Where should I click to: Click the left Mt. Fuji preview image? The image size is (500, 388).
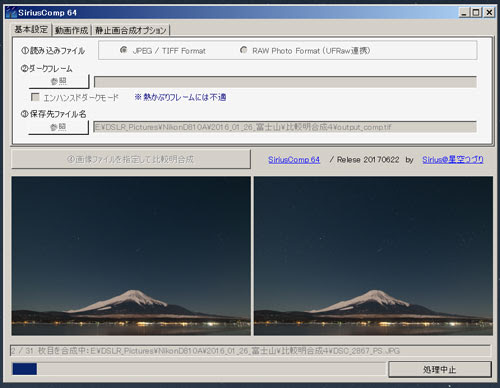pyautogui.click(x=131, y=256)
